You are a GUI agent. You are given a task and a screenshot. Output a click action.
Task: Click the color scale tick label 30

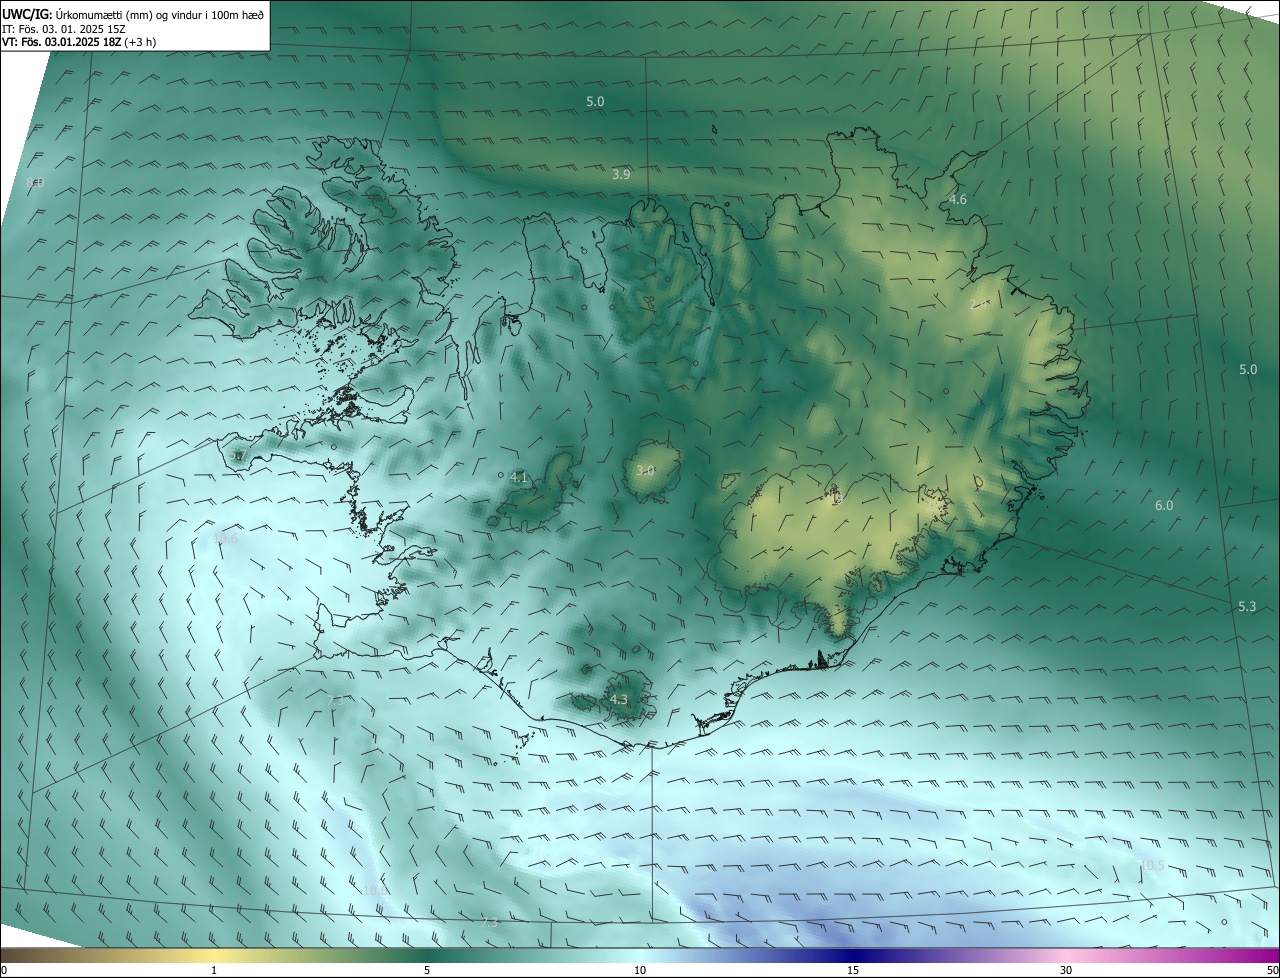1066,970
